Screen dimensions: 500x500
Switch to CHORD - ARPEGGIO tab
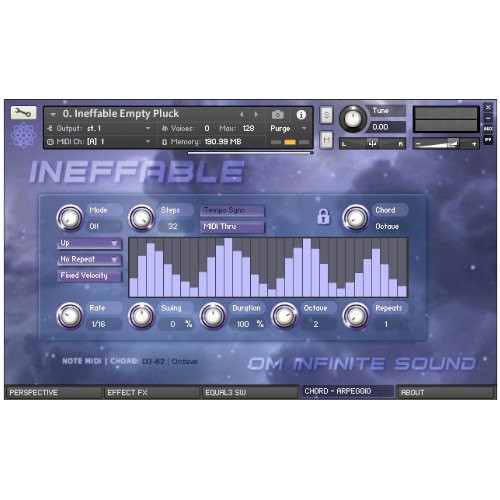click(347, 391)
